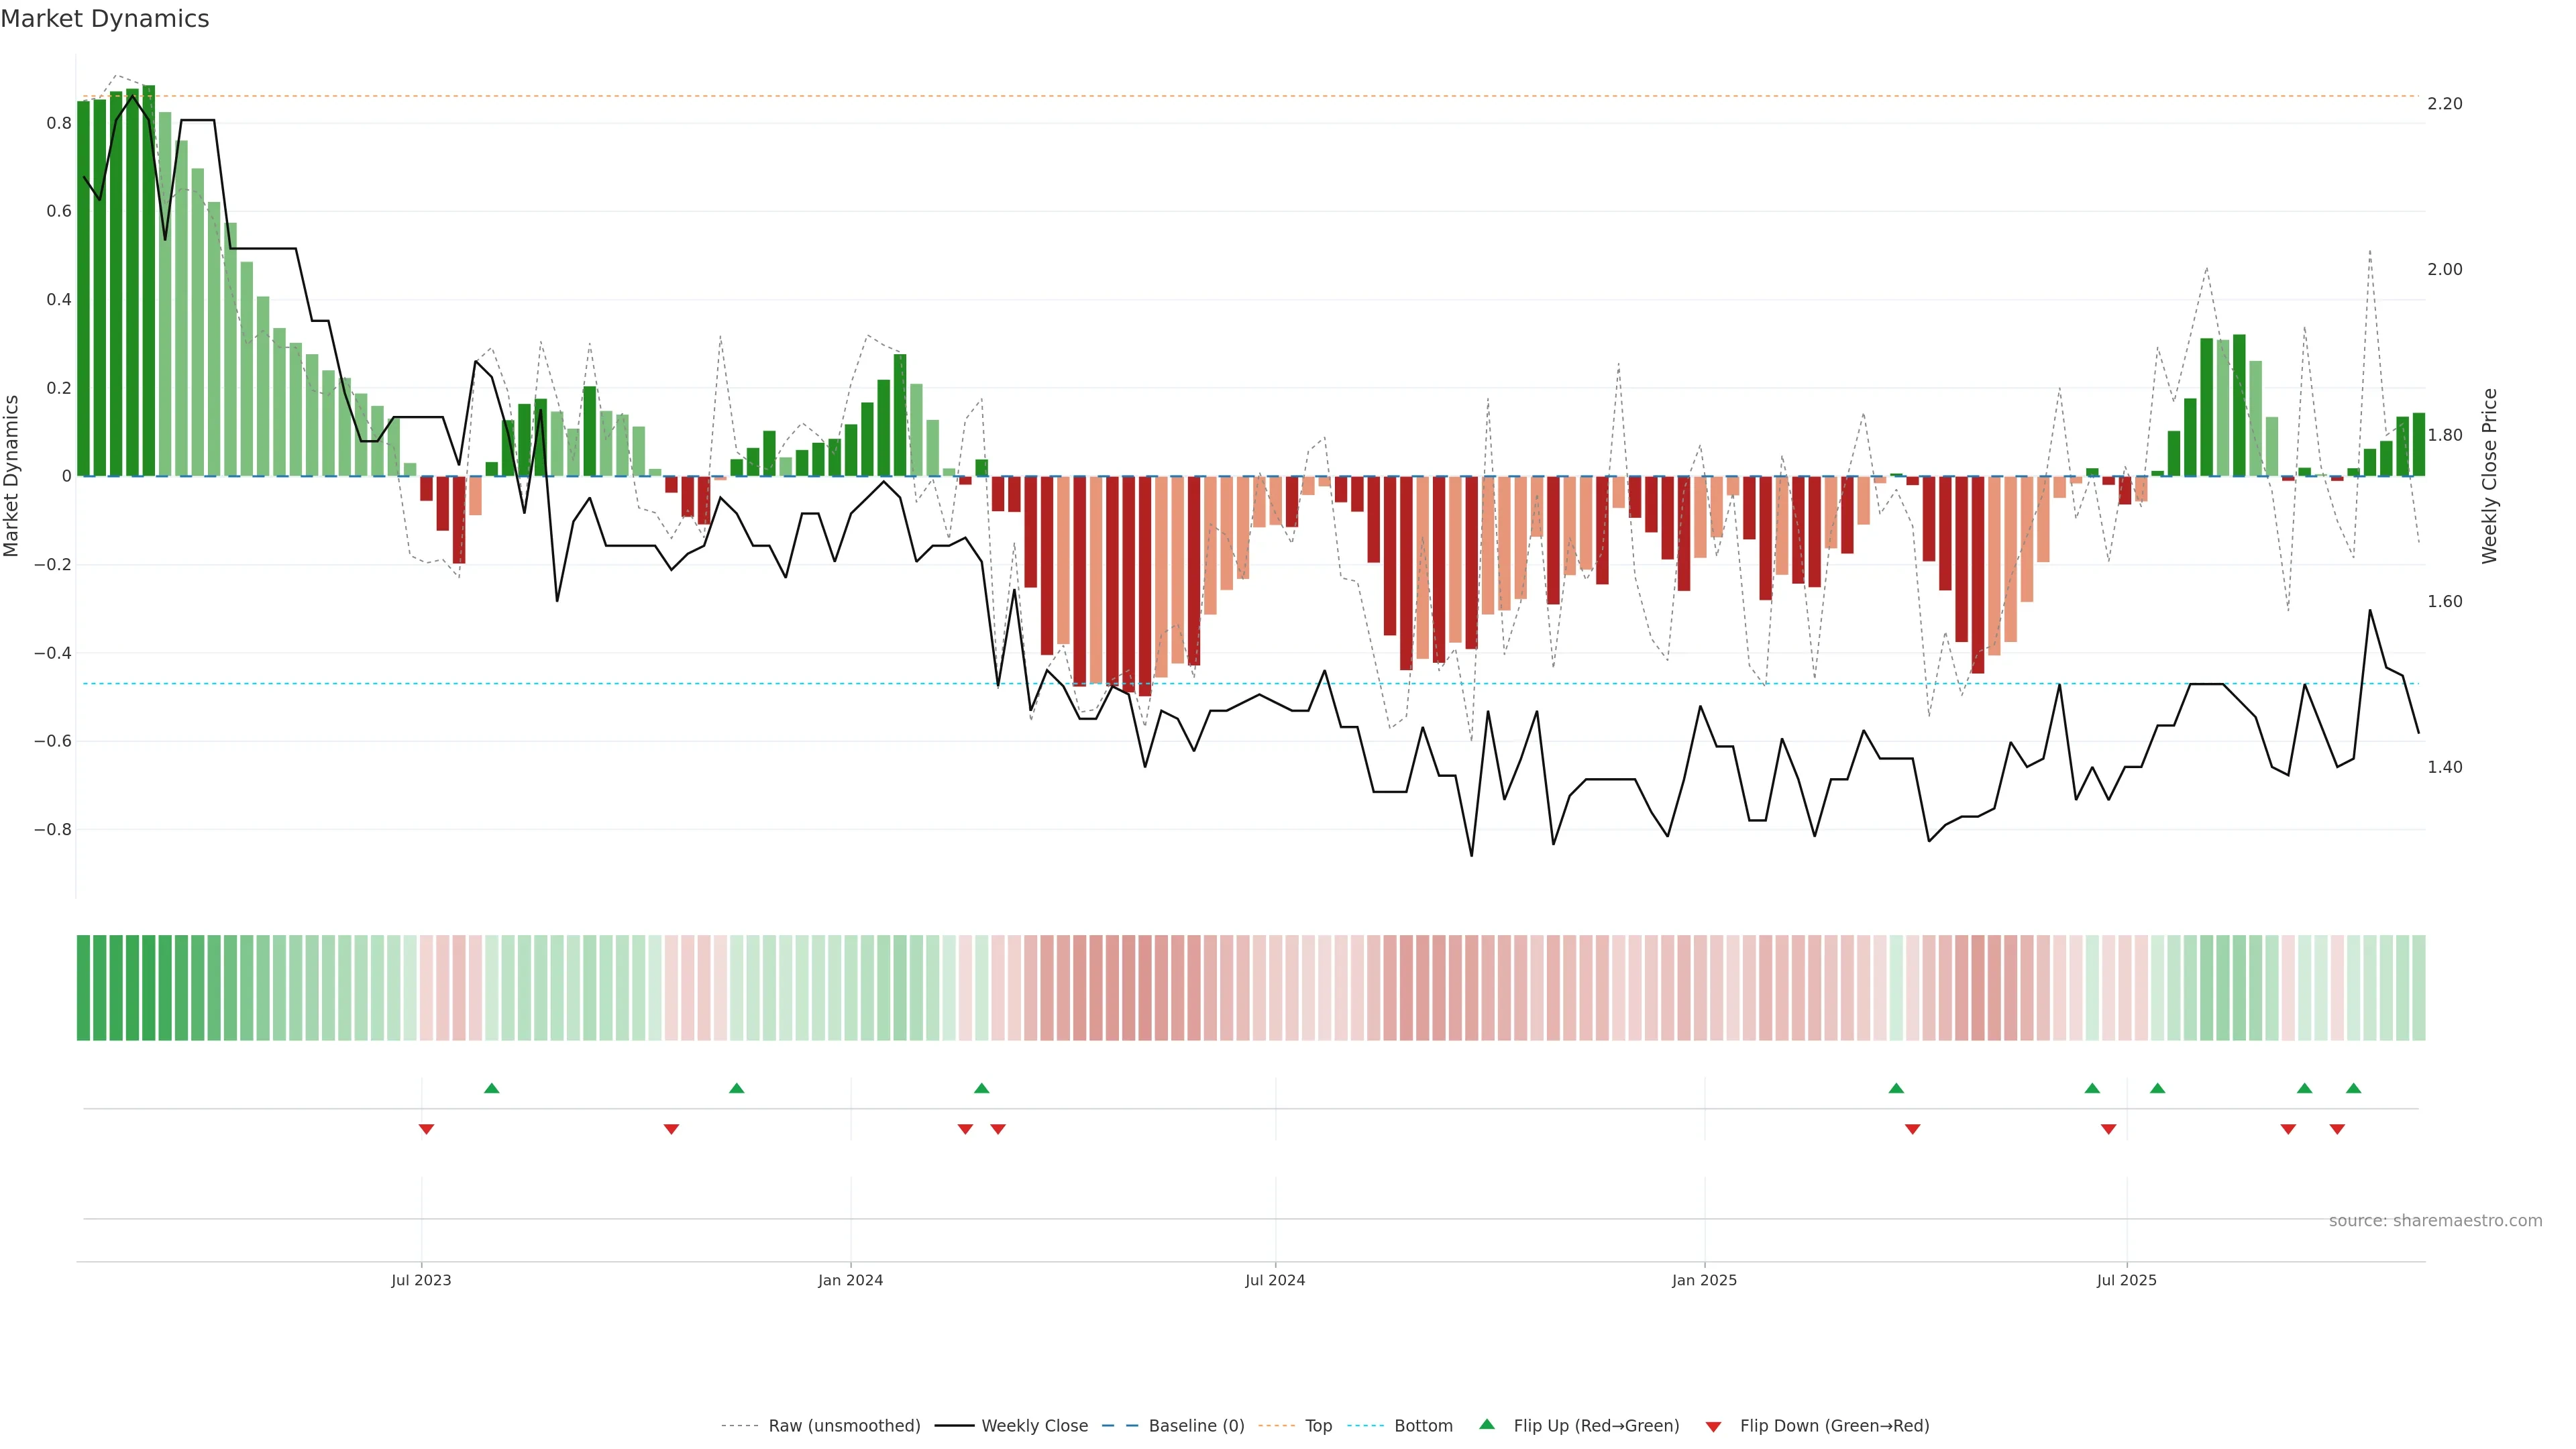Hide the Bottom series via legend
Screen dimensions: 2576x1449
(x=1423, y=1426)
